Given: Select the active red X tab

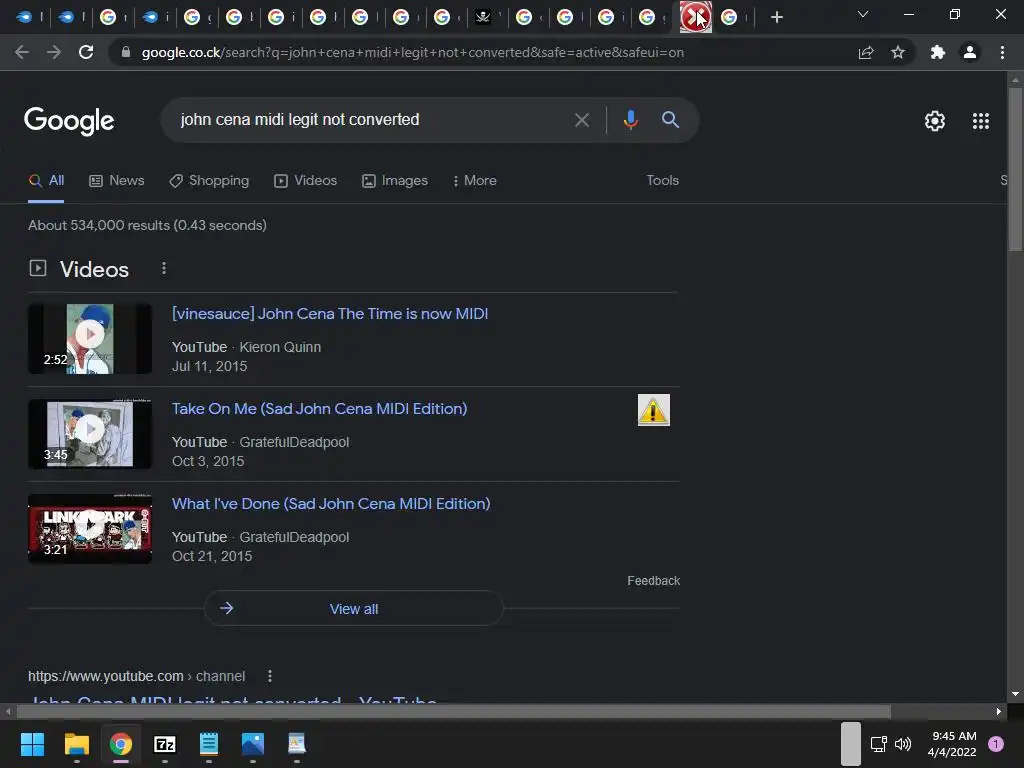Looking at the screenshot, I should point(695,17).
